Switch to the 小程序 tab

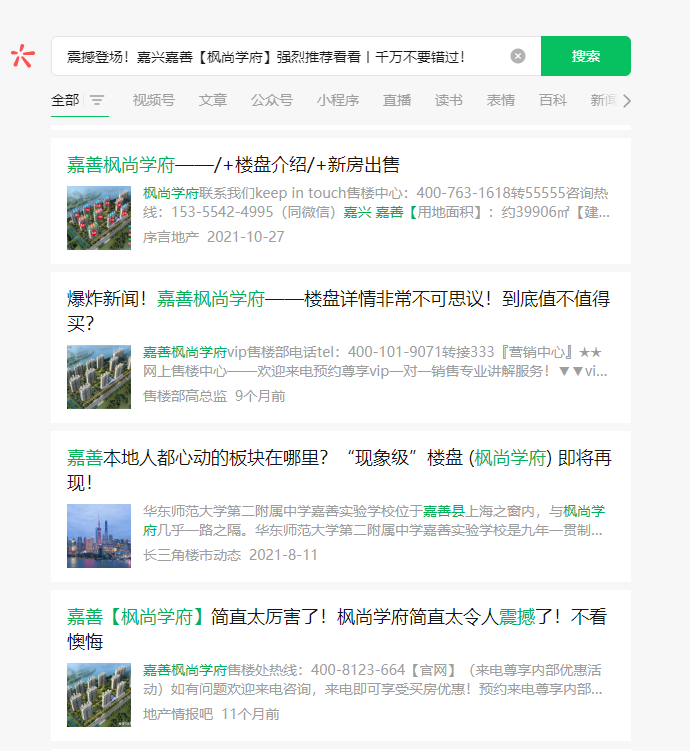point(338,100)
